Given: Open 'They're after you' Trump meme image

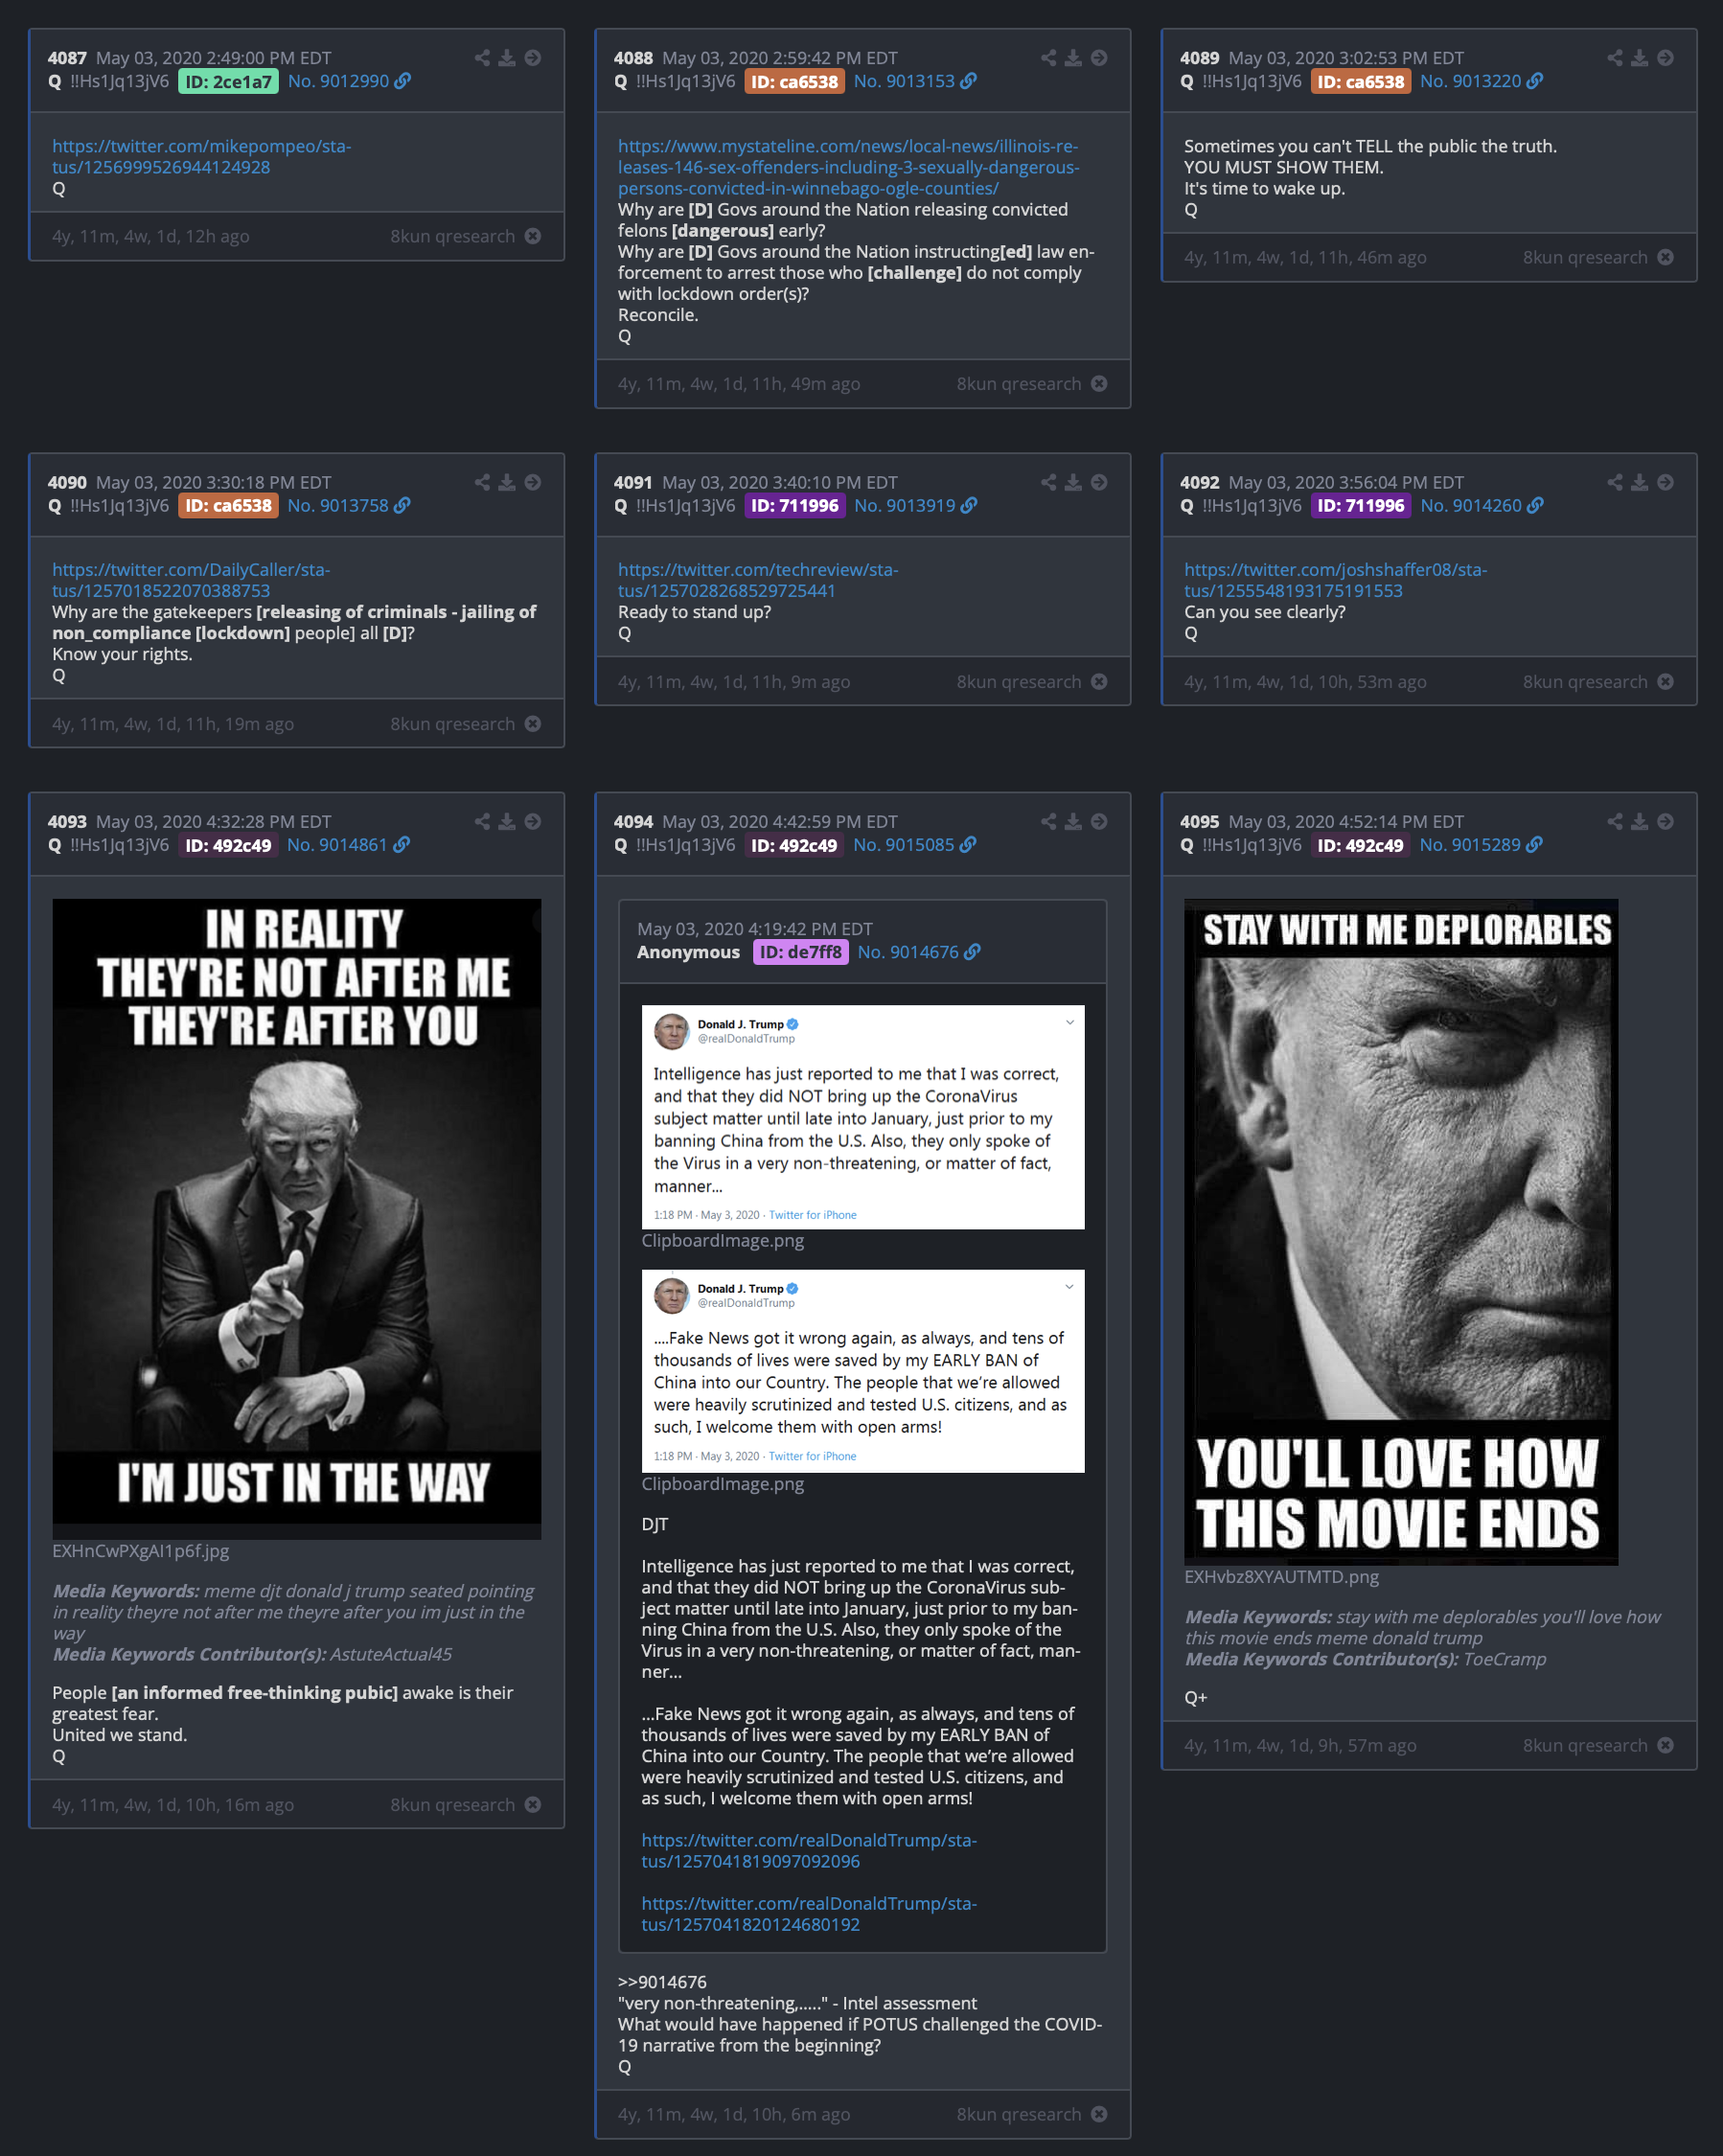Looking at the screenshot, I should (x=297, y=1218).
